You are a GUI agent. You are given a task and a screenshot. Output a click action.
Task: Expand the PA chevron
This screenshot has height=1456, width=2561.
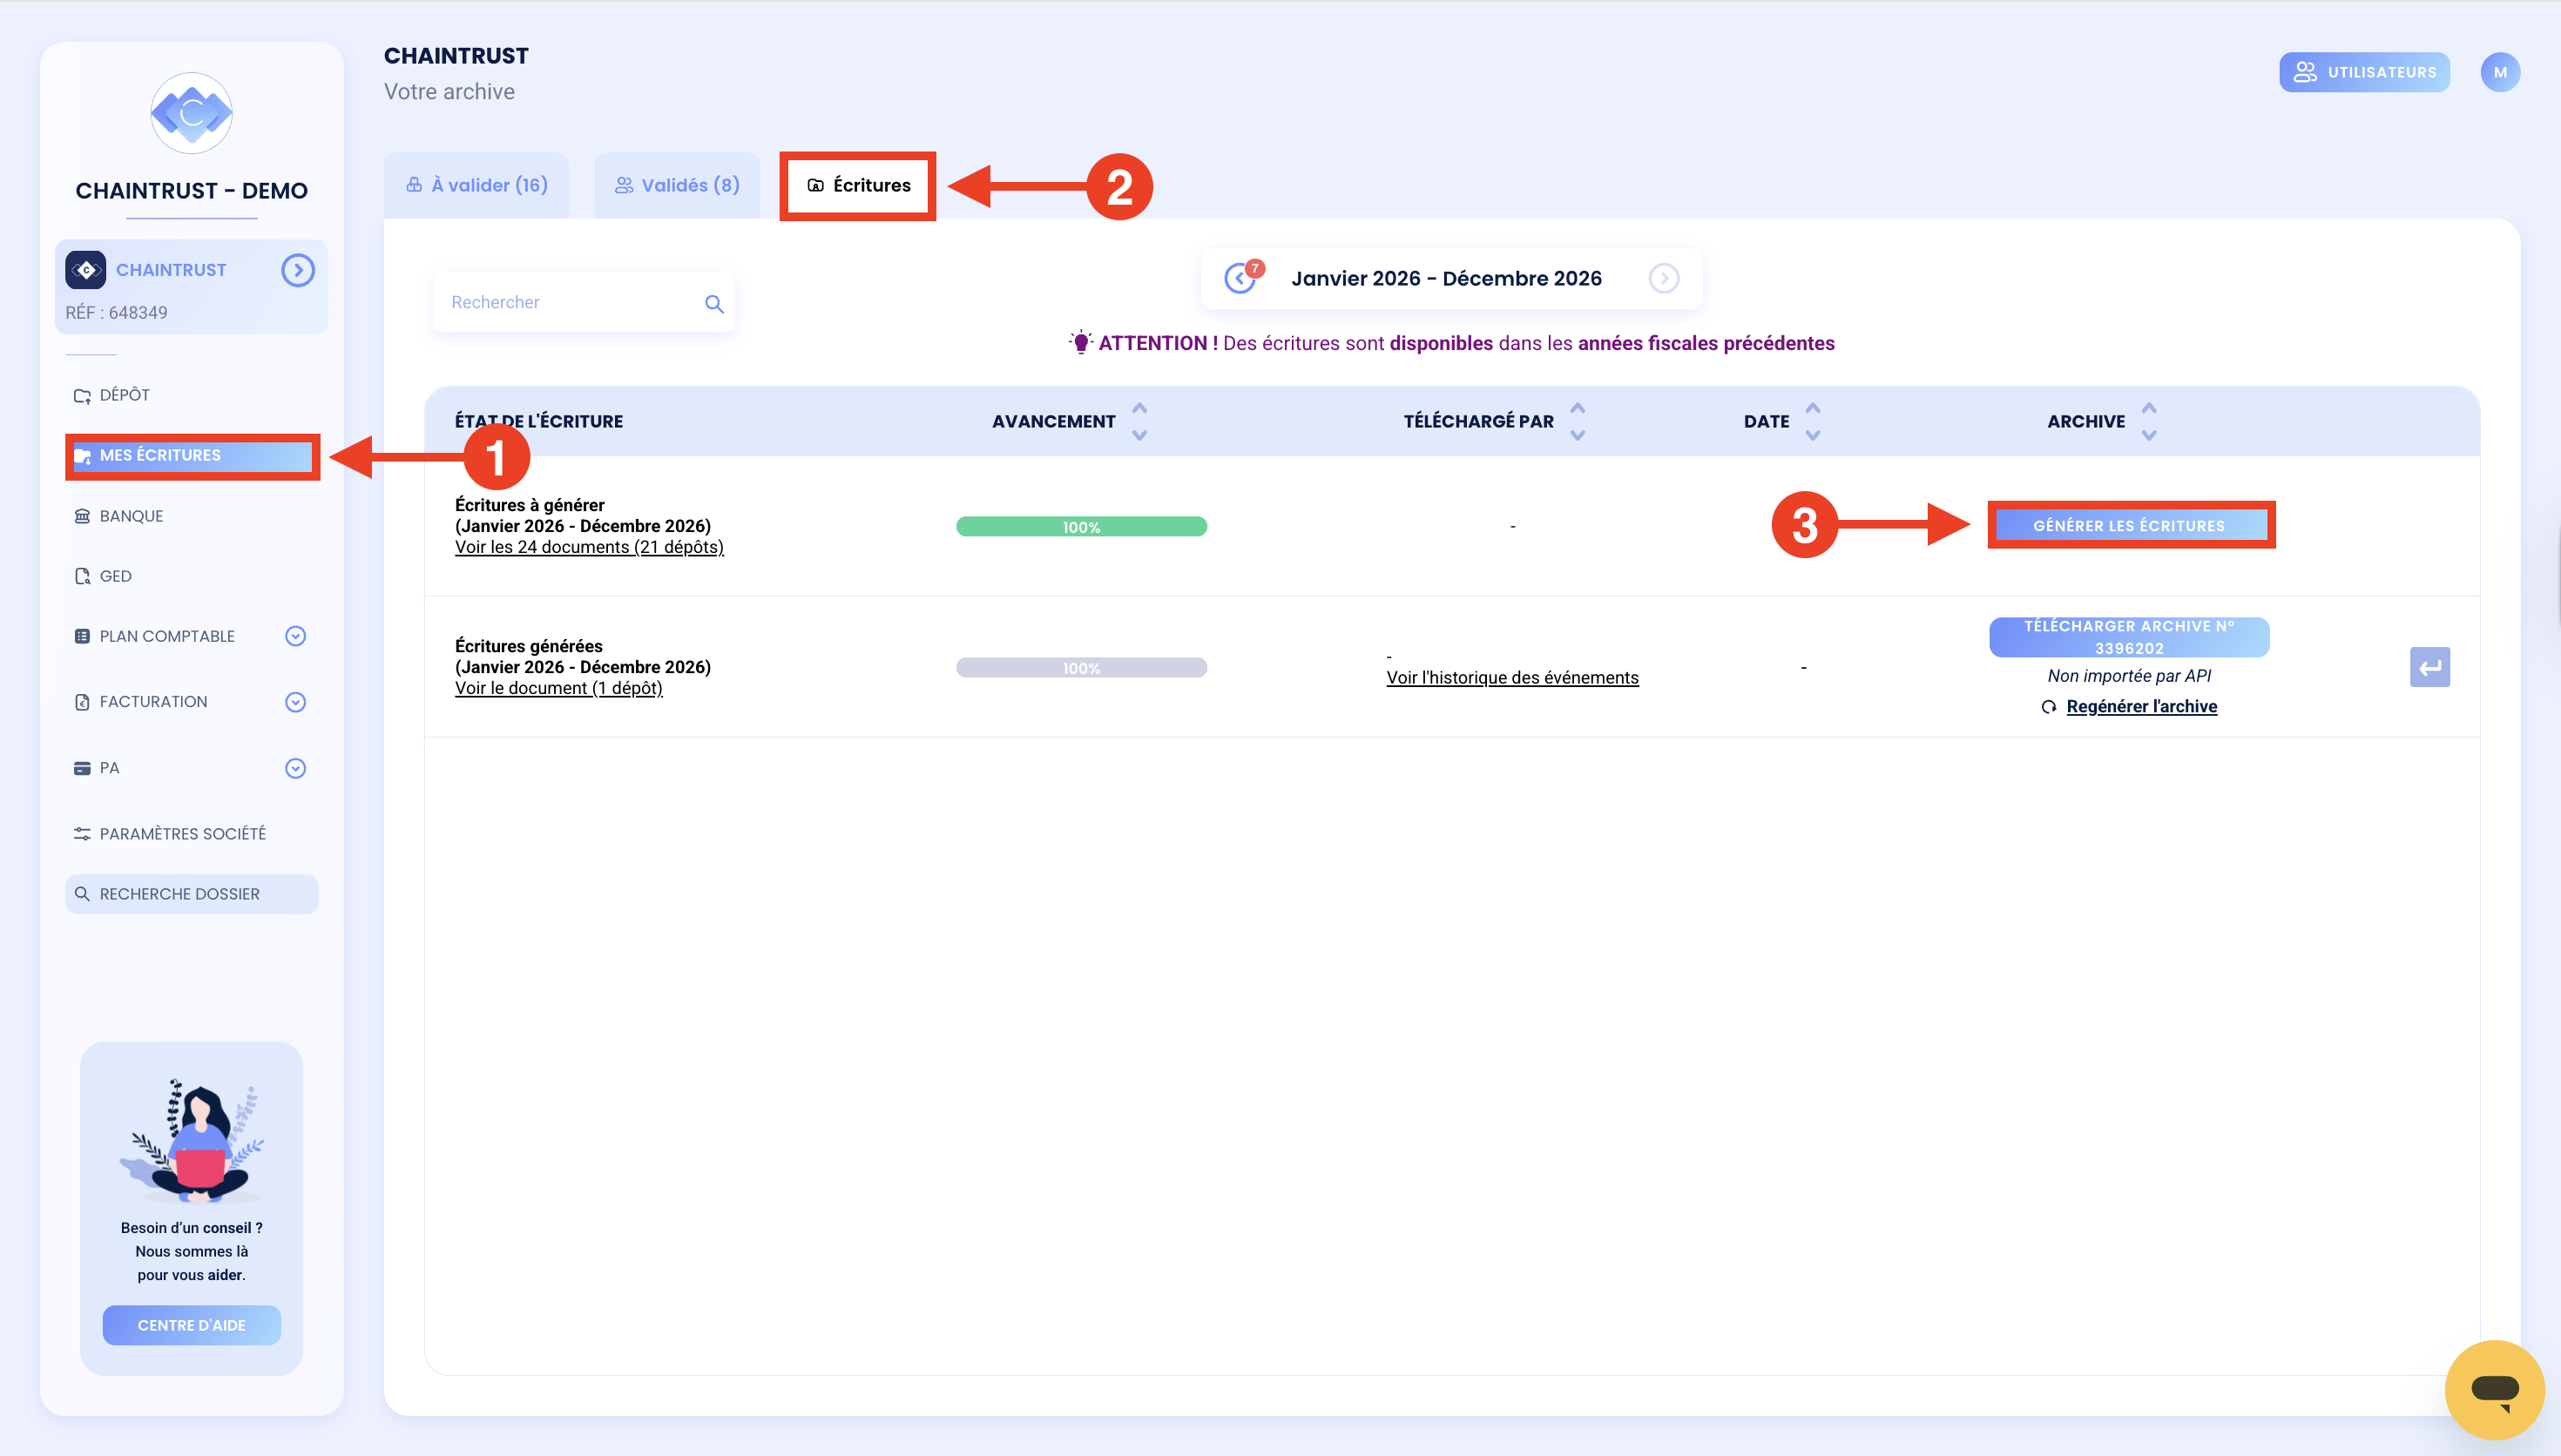point(295,768)
